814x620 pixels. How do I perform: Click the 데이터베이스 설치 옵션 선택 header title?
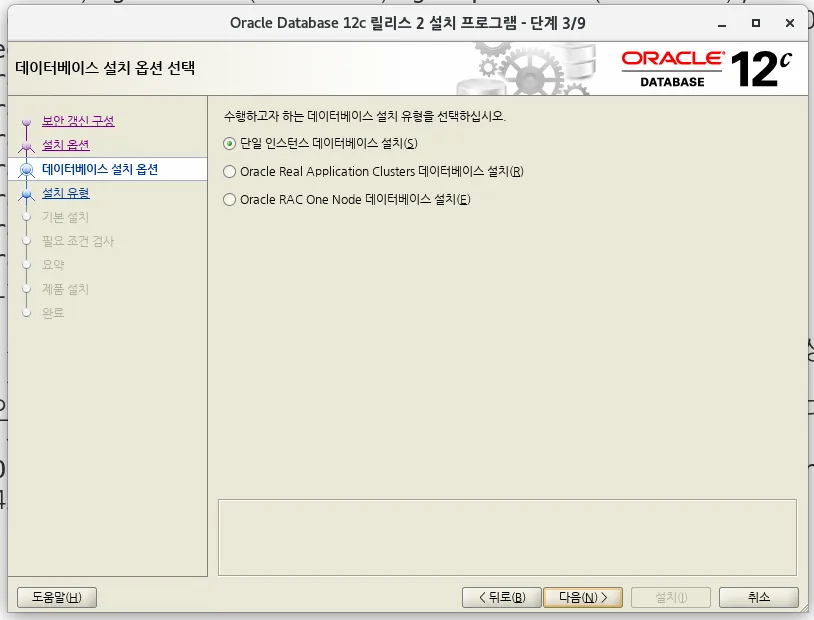105,68
